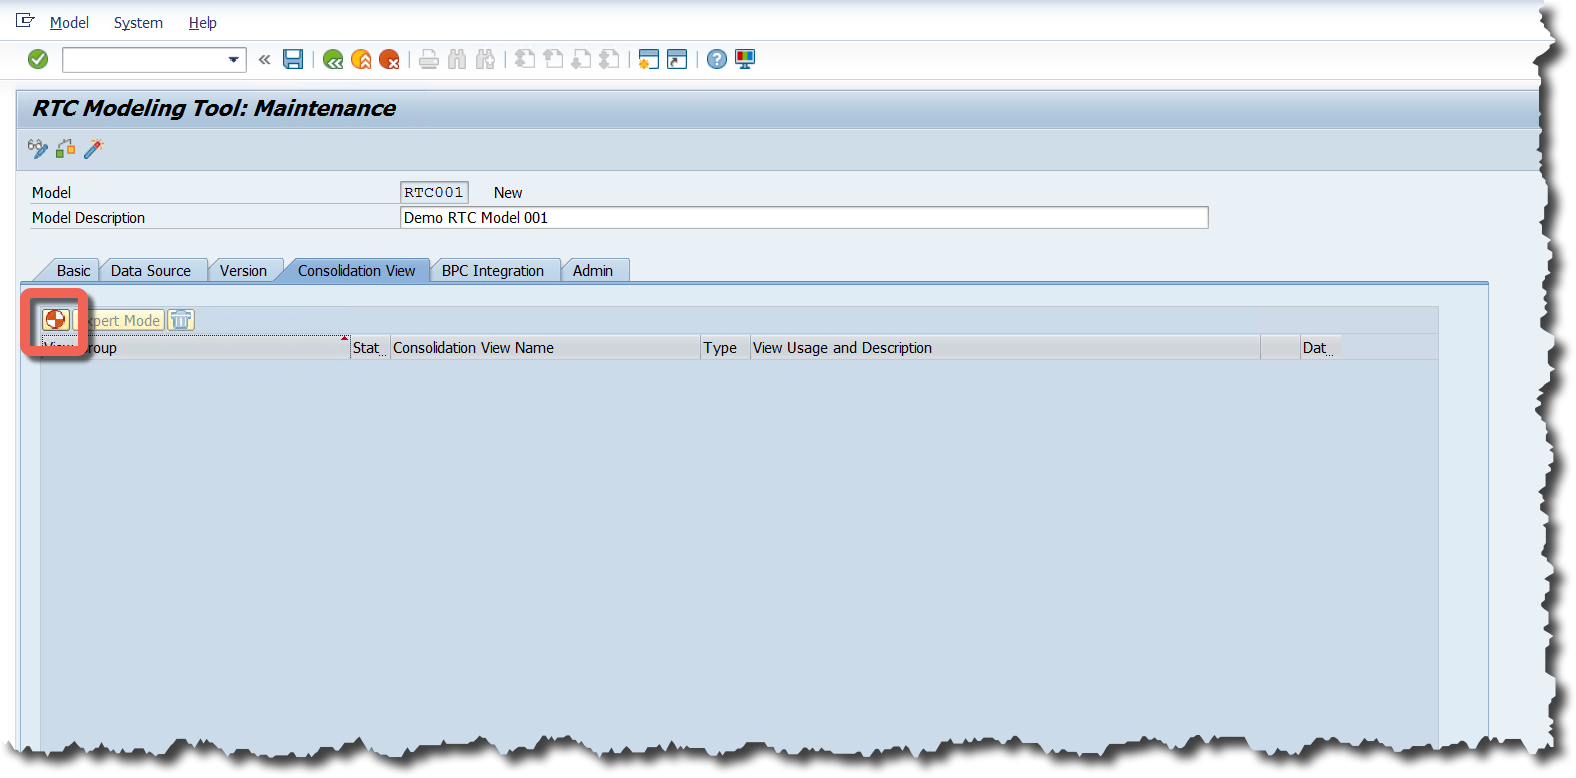Click the orange Exit icon
This screenshot has width=1576, height=778.
(361, 60)
